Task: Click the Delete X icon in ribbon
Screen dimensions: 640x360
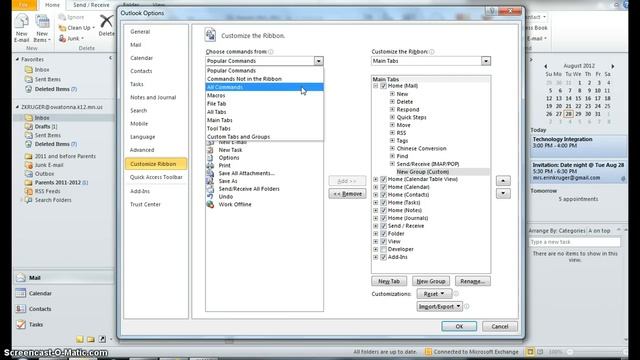Action: tap(107, 21)
